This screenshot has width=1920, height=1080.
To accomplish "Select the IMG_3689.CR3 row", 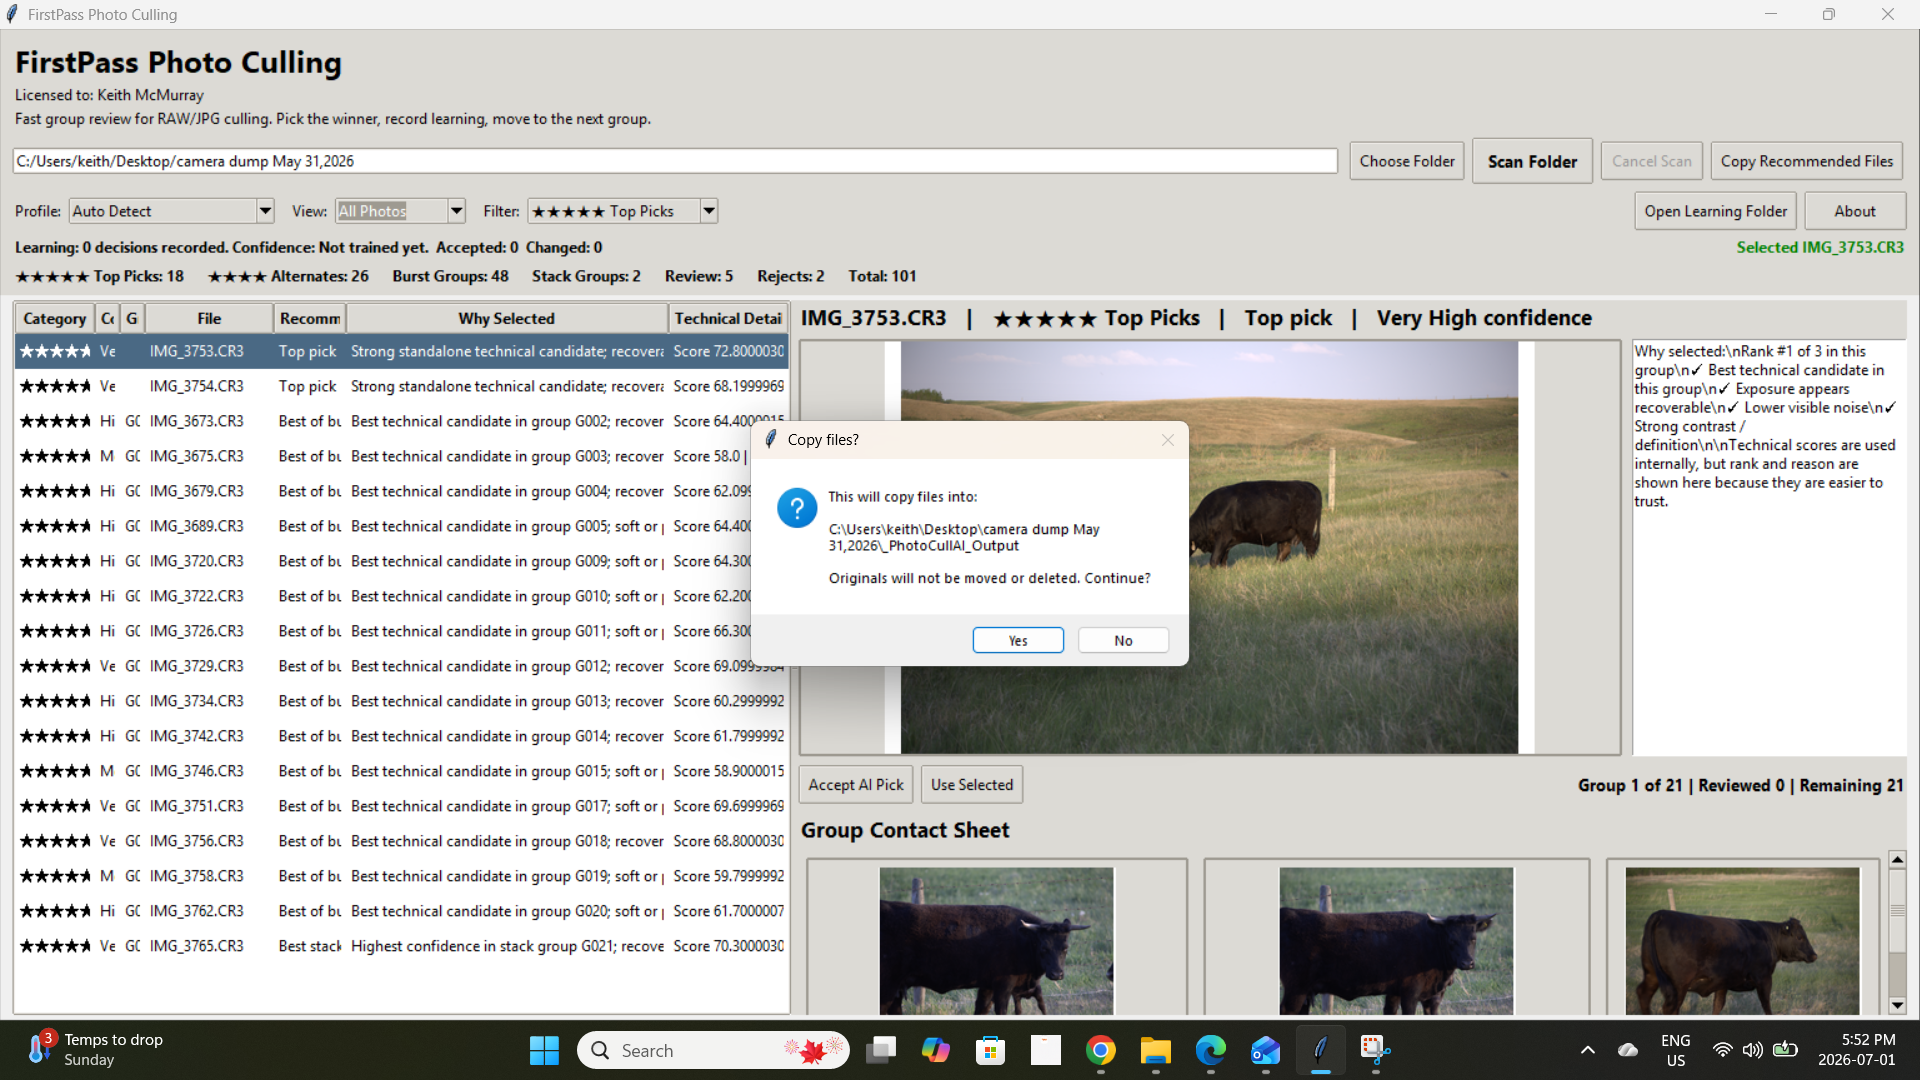I will coord(402,526).
